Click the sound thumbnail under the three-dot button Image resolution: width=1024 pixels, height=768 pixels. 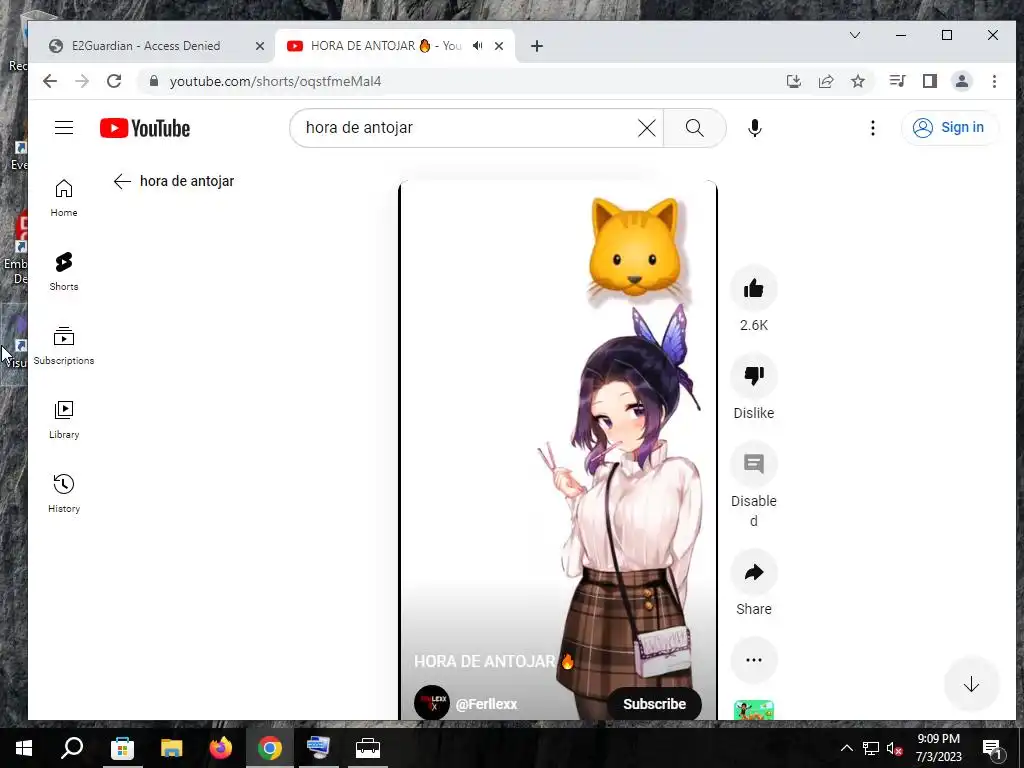754,711
